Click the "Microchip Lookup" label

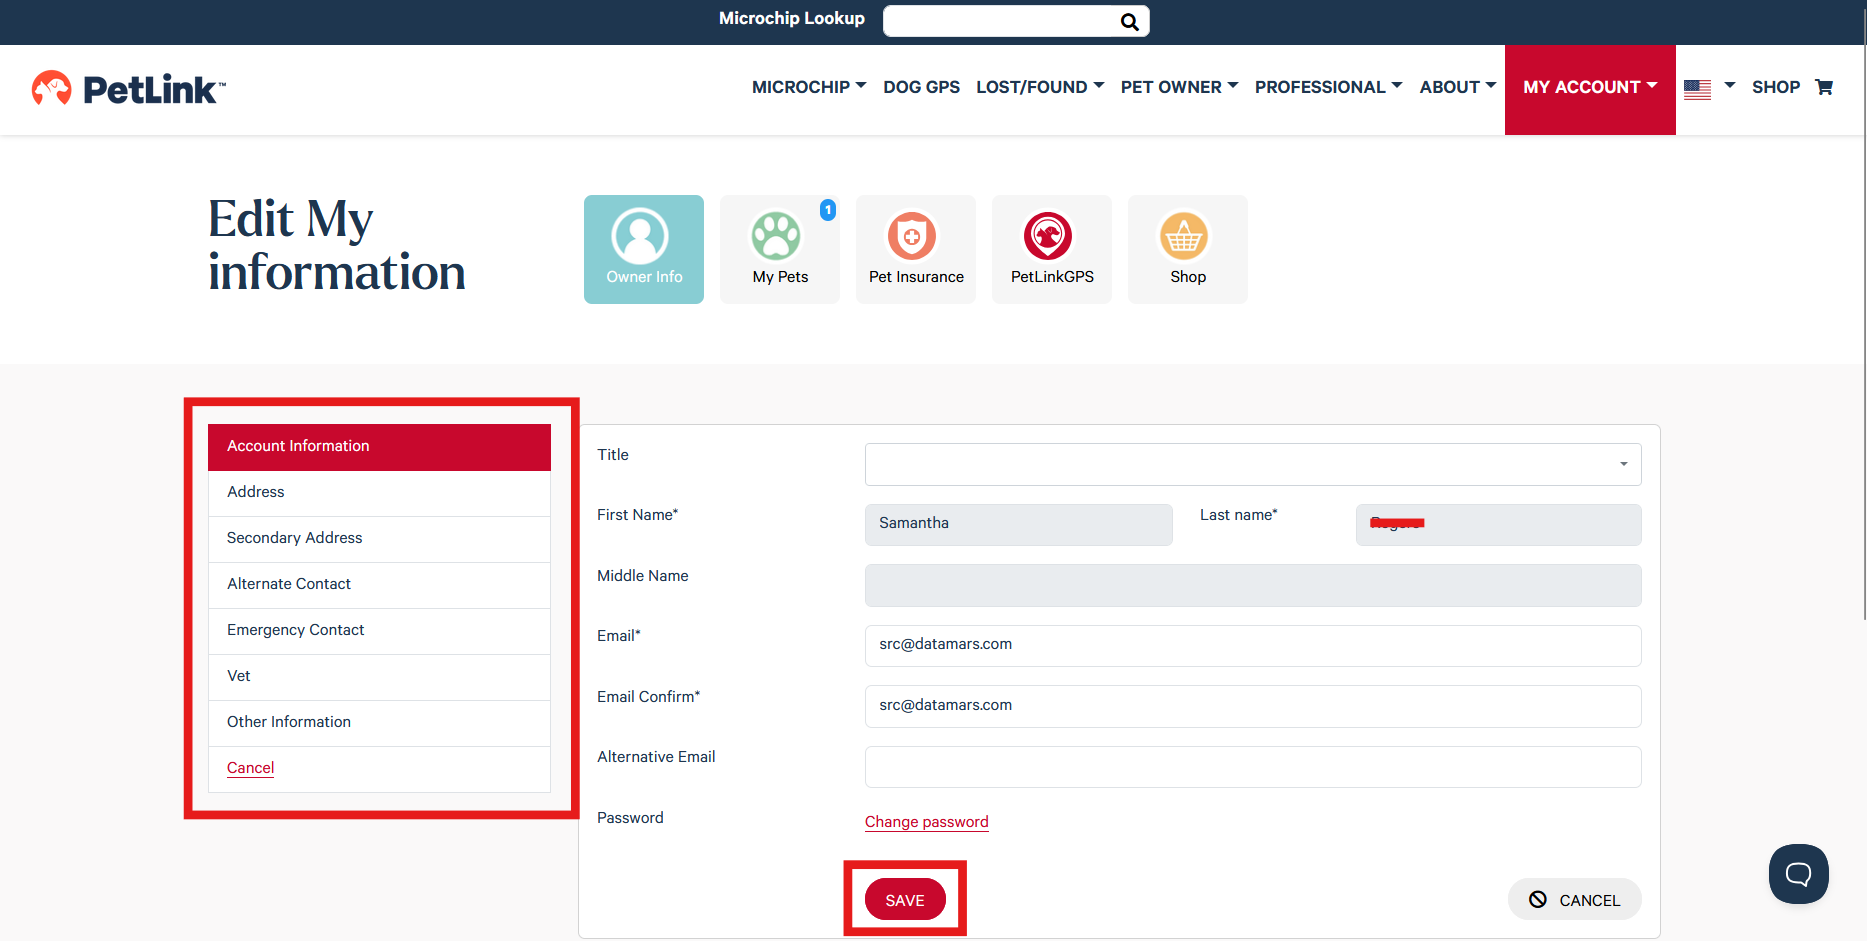(792, 18)
